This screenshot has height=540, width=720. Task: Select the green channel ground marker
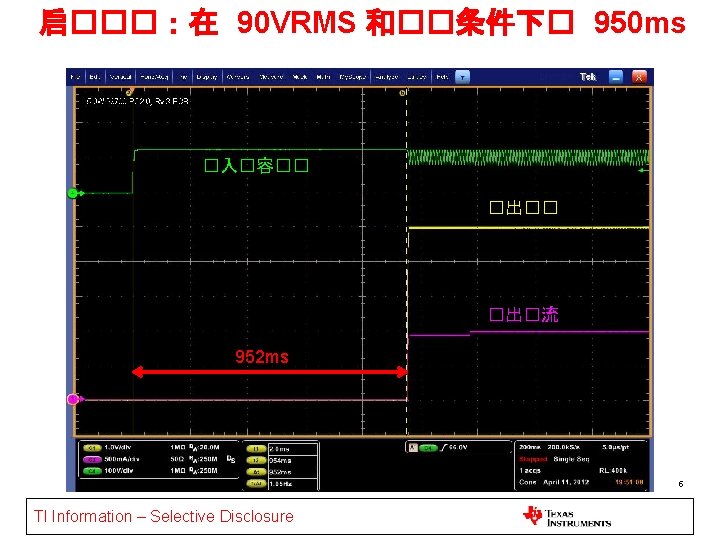click(x=74, y=193)
